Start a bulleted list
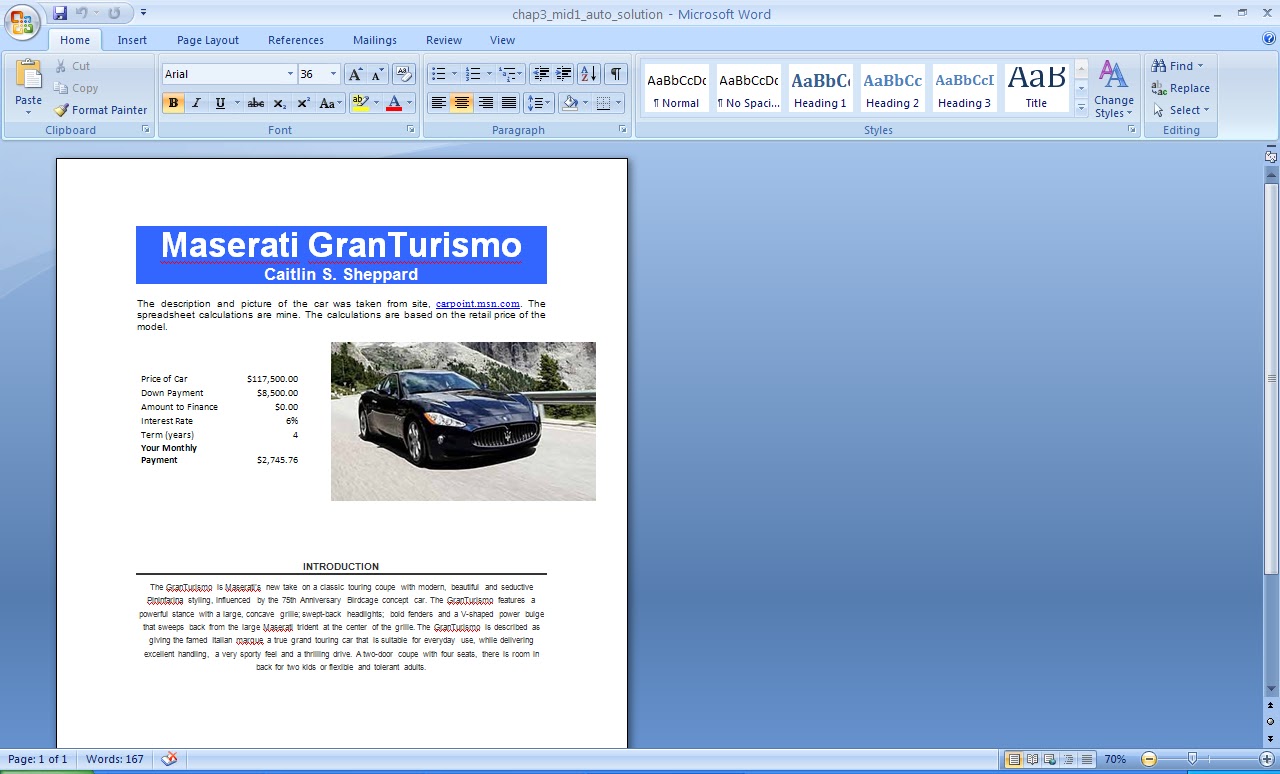The image size is (1280, 774). 437,74
